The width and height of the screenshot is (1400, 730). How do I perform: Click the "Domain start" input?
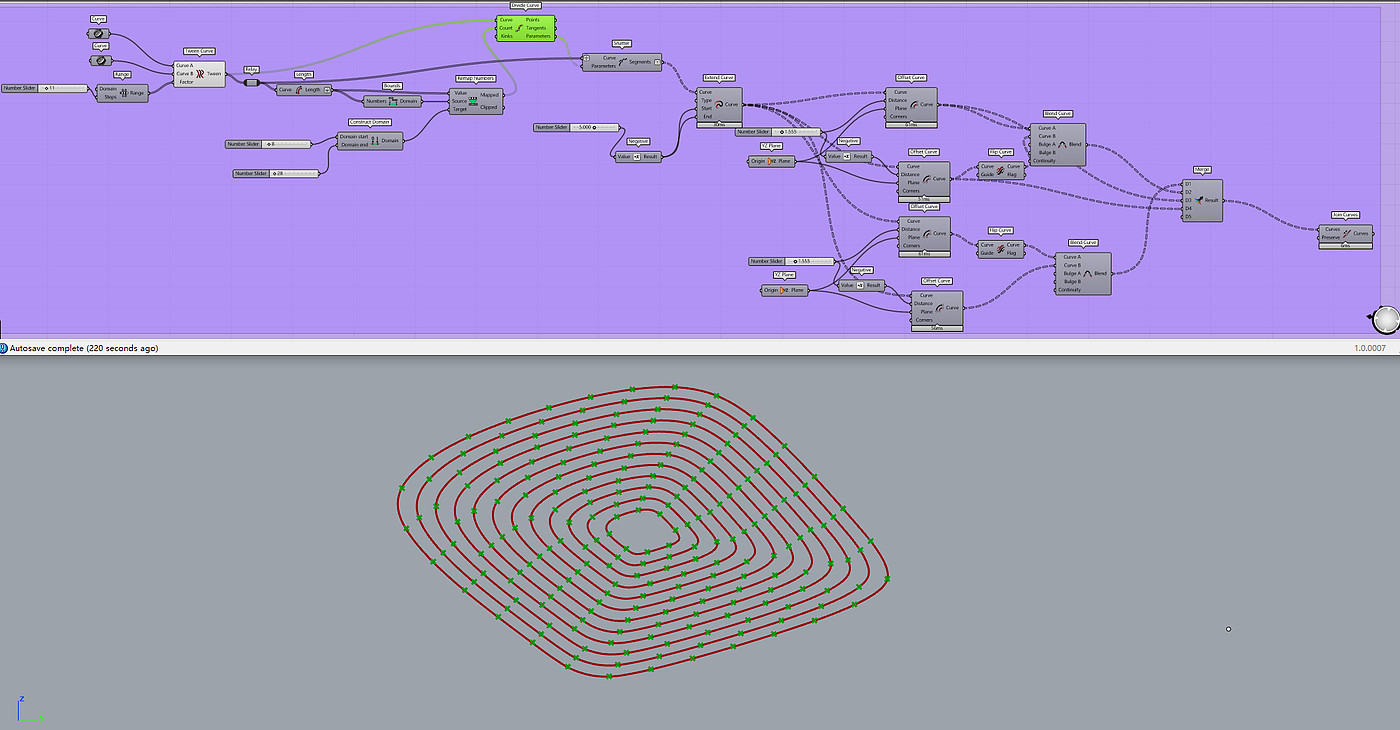click(x=354, y=137)
